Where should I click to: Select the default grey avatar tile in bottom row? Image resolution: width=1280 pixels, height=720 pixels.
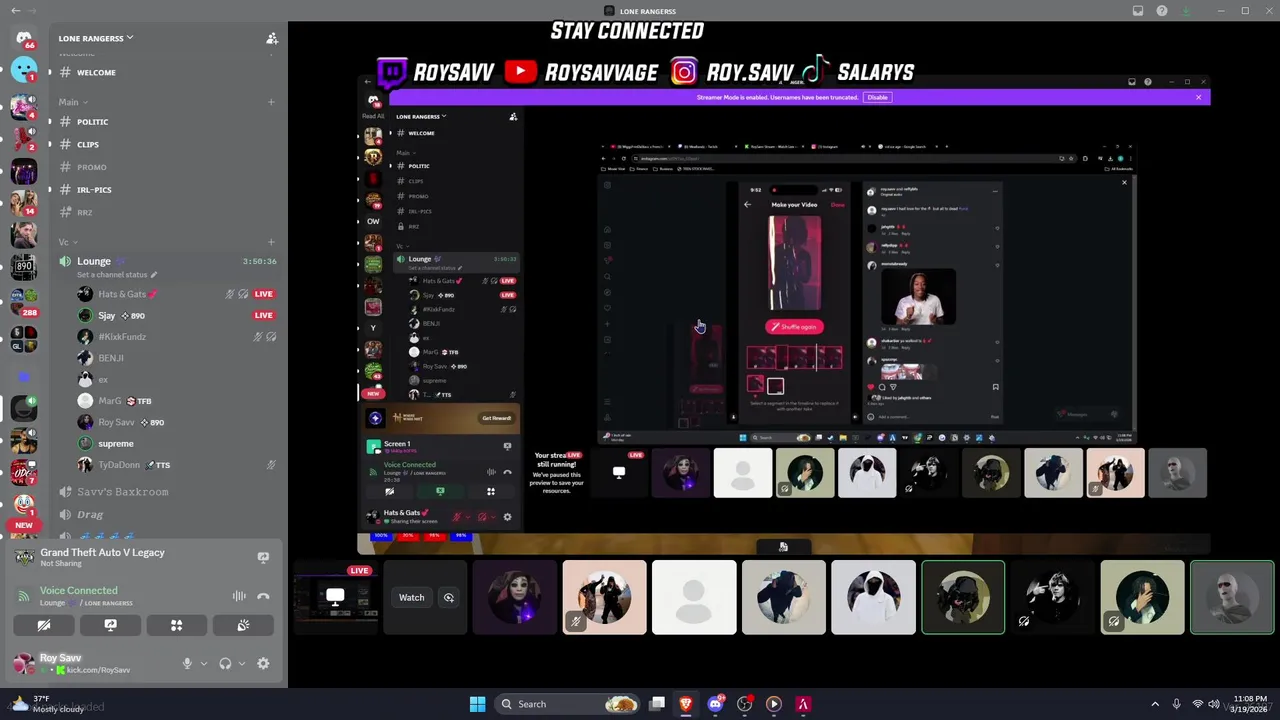coord(694,598)
